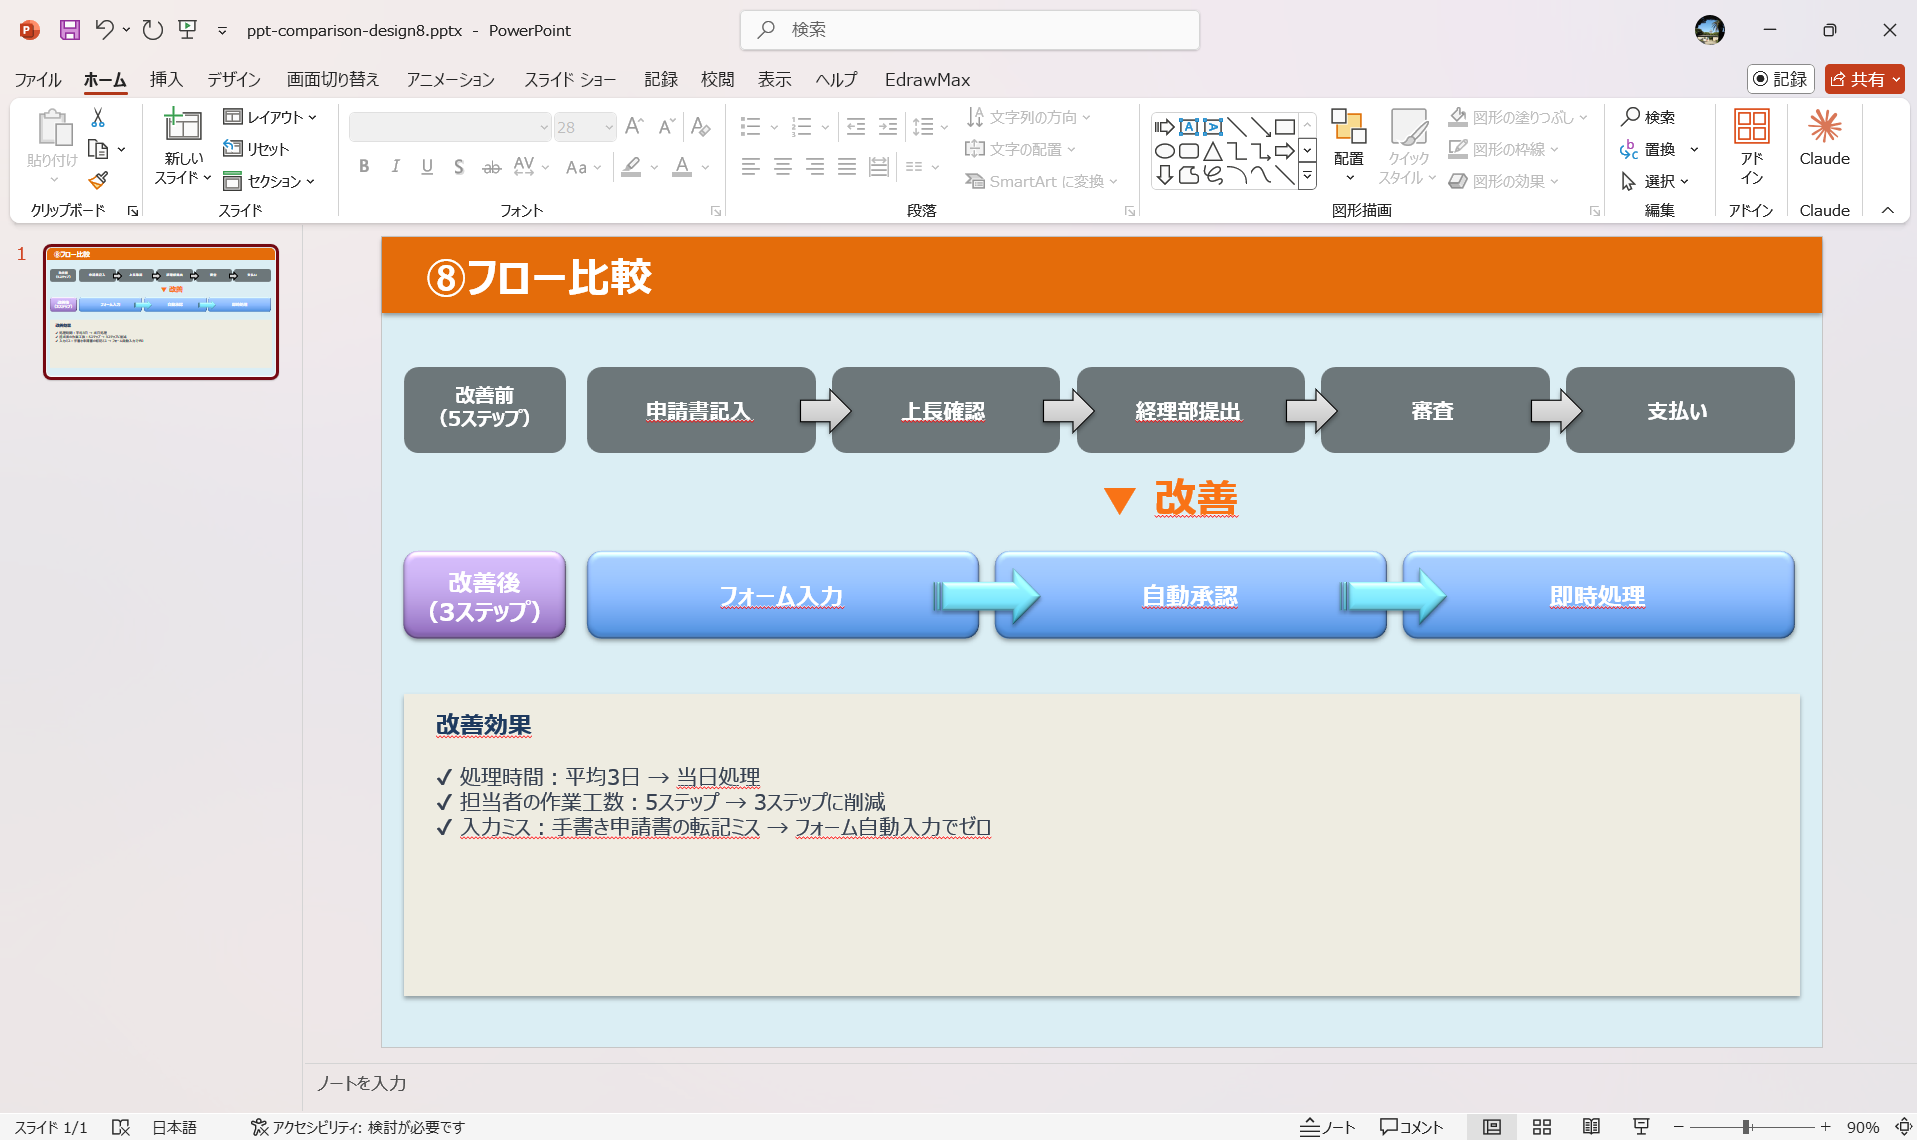Expand the shapes gallery

coord(1307,177)
